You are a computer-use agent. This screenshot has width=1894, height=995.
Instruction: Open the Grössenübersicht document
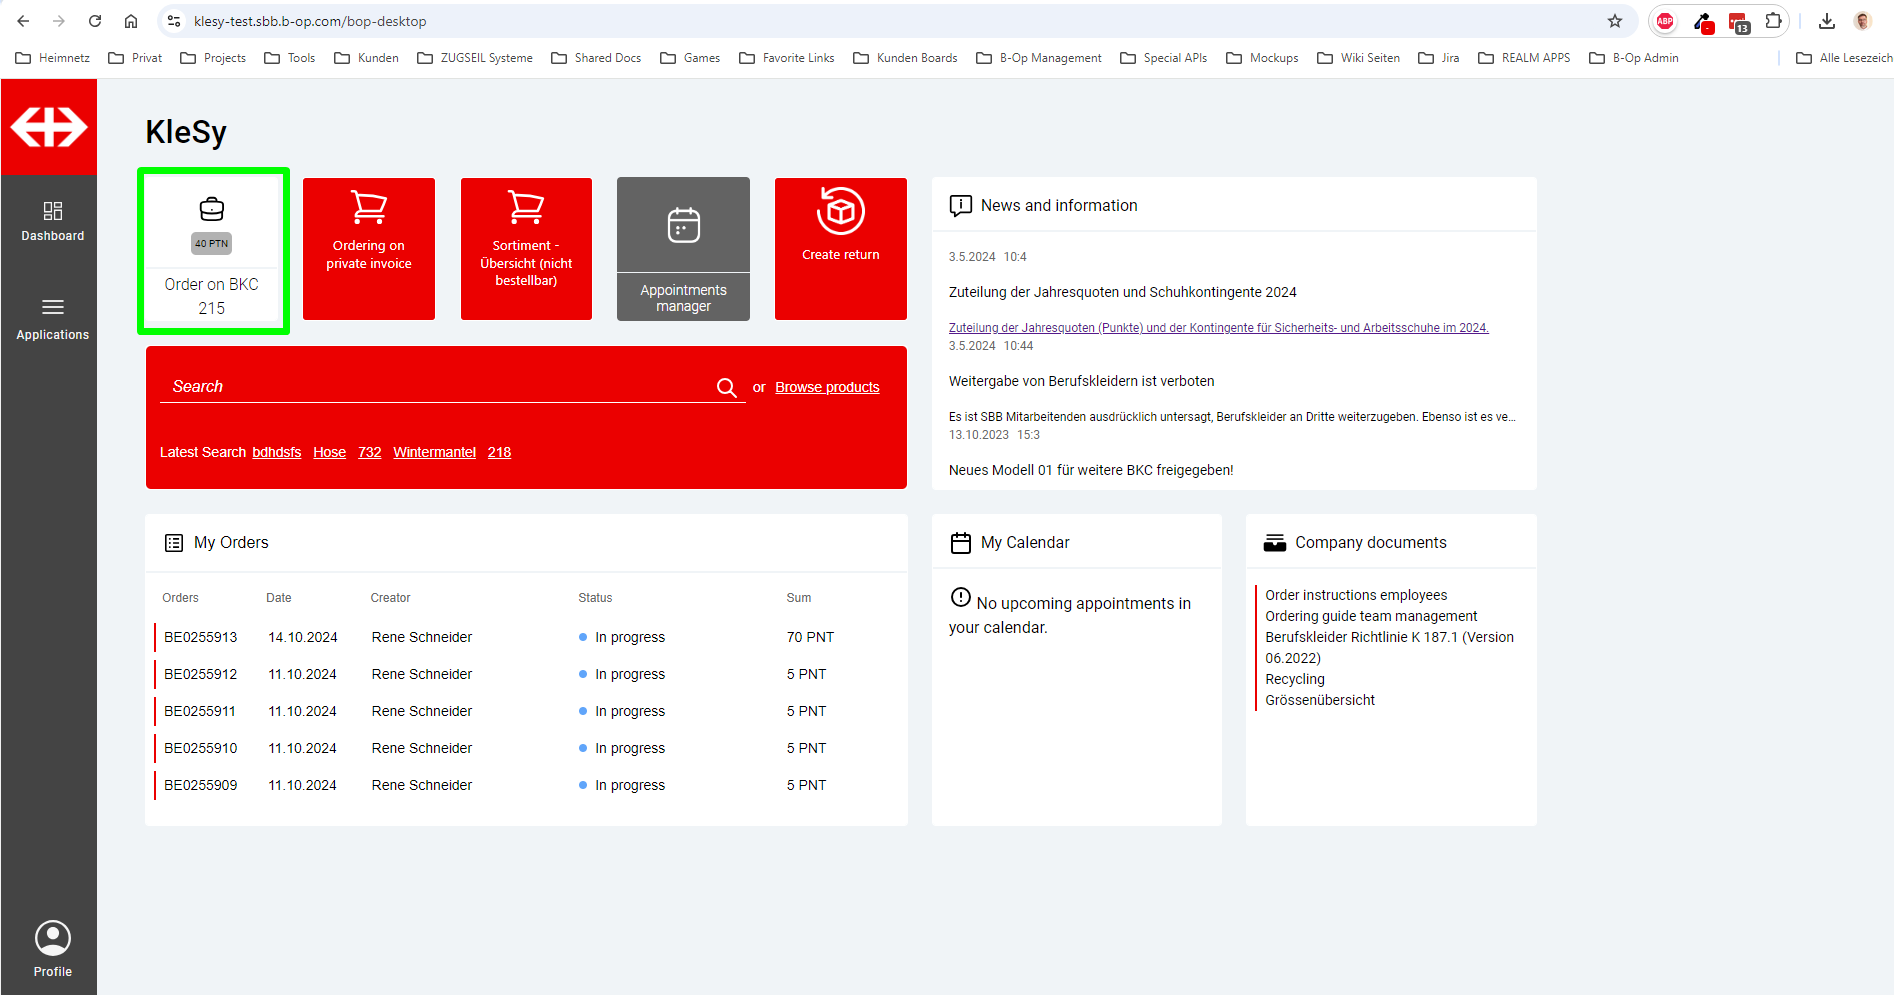[1320, 700]
